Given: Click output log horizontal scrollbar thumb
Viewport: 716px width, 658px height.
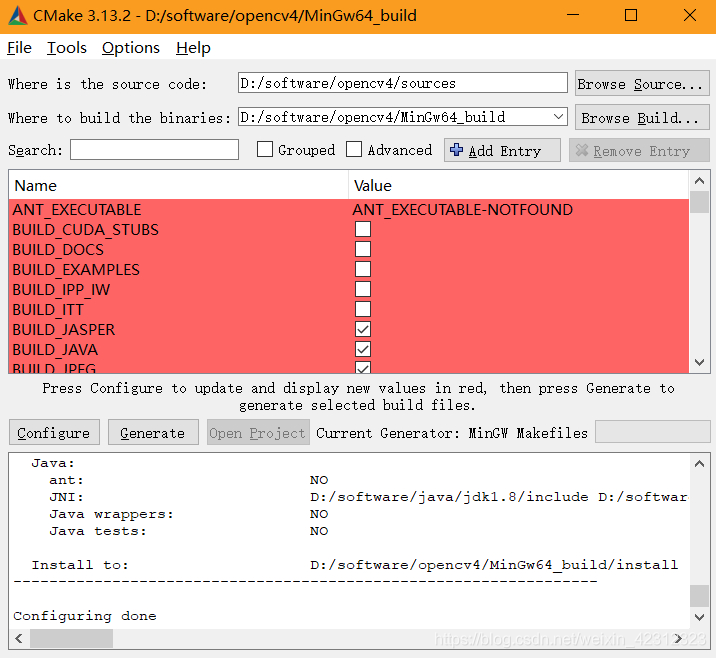Looking at the screenshot, I should click(x=71, y=638).
